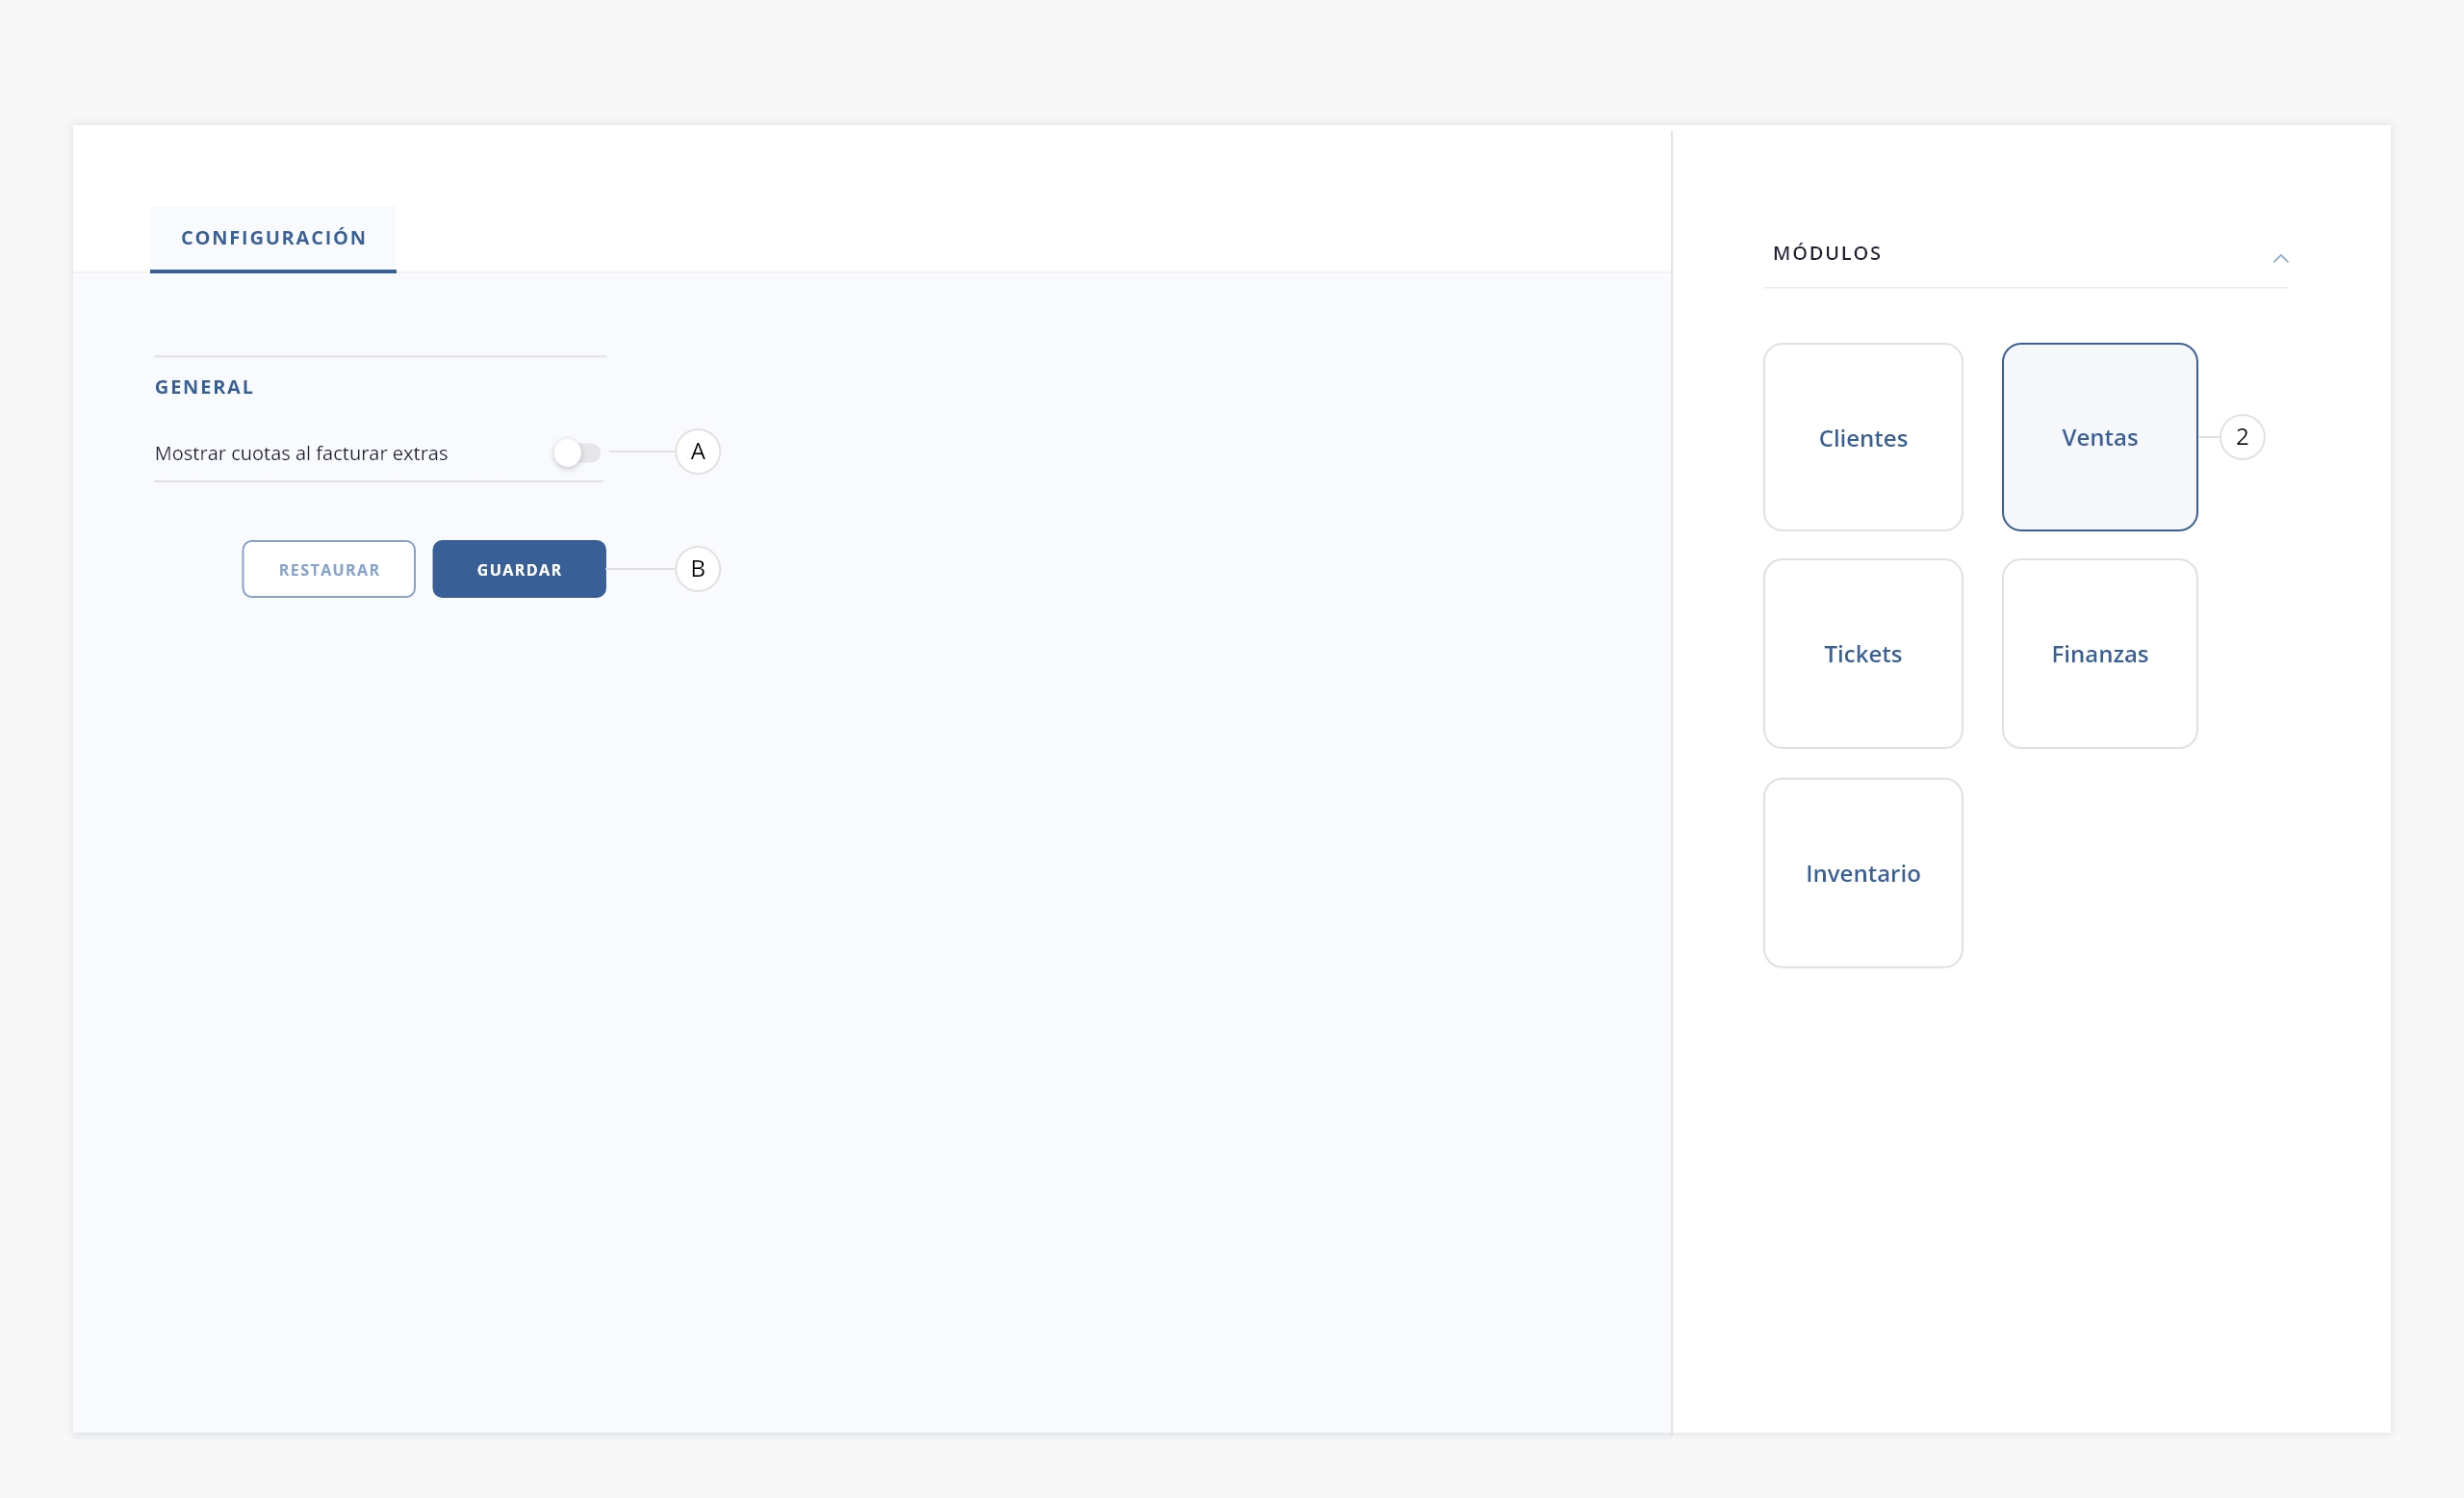The width and height of the screenshot is (2464, 1498).
Task: Select the Ventas module card
Action: [x=2099, y=438]
